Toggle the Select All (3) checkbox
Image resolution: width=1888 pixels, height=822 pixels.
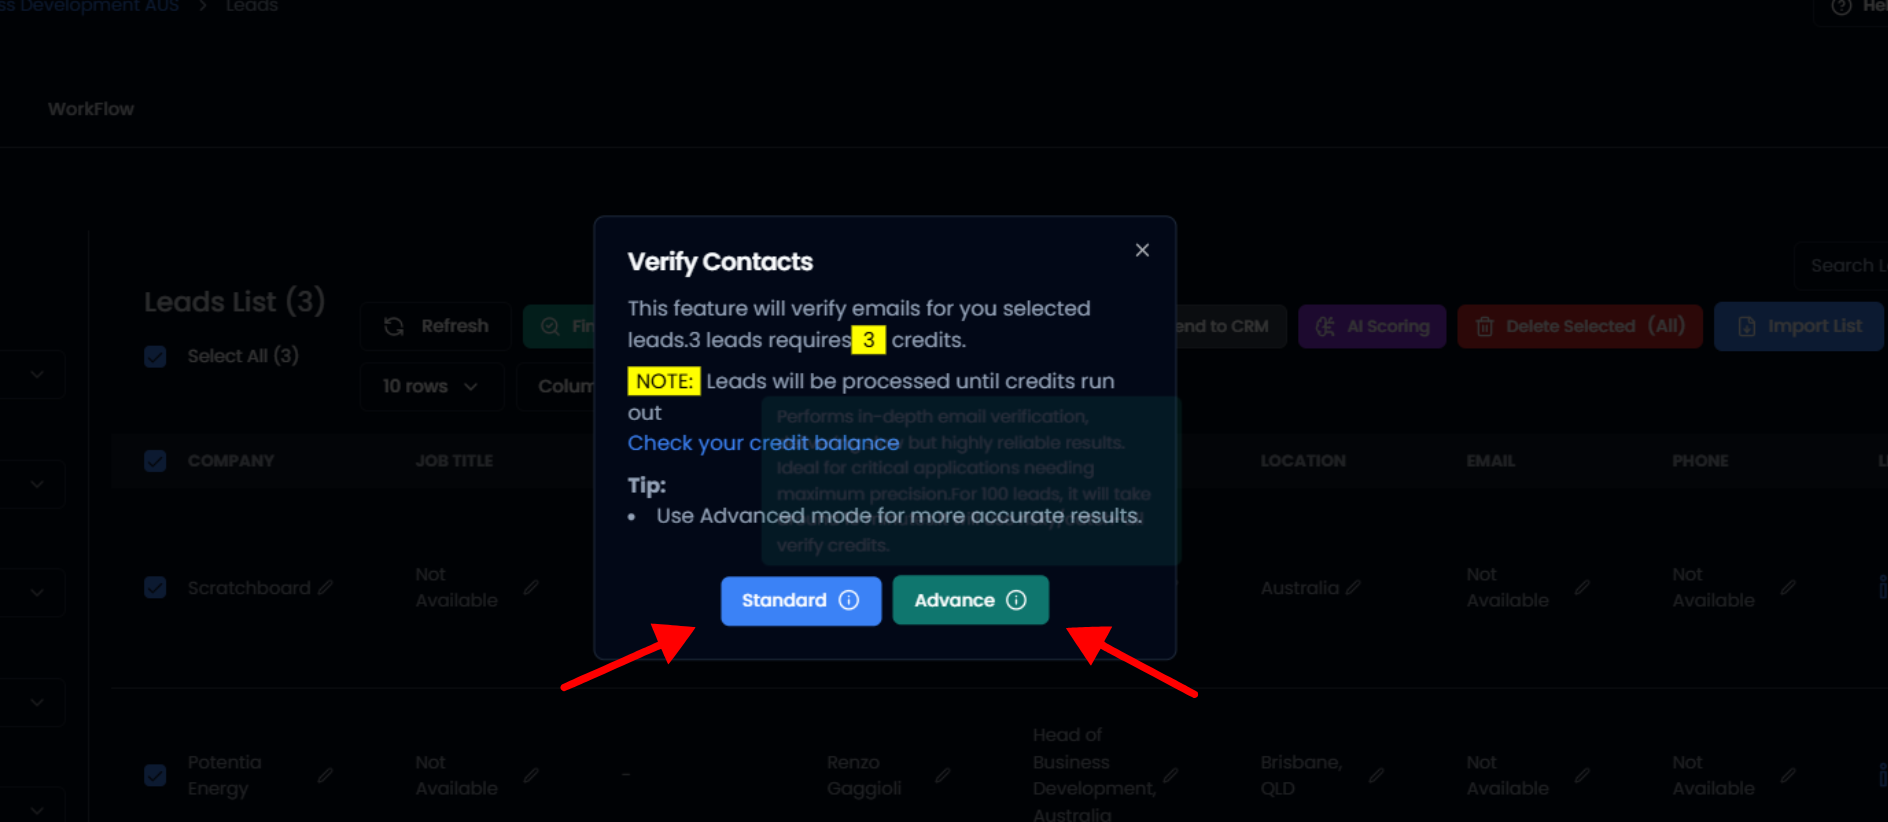pyautogui.click(x=155, y=356)
